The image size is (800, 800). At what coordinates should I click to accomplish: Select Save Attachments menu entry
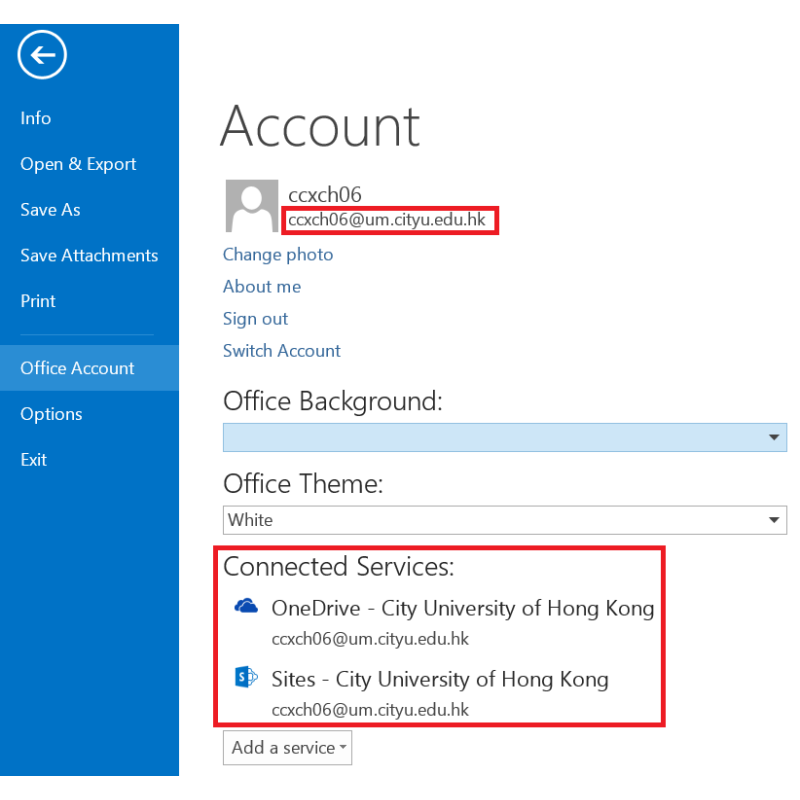89,255
